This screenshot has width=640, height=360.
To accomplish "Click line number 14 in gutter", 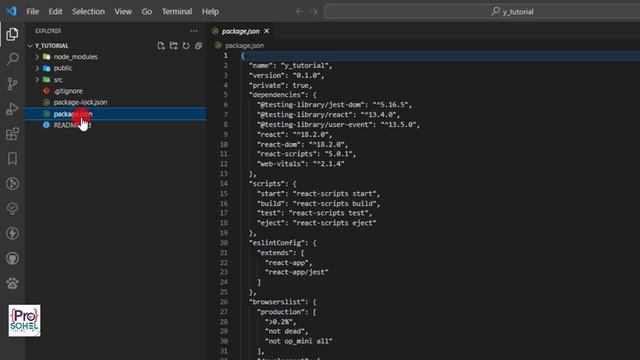I will 224,184.
